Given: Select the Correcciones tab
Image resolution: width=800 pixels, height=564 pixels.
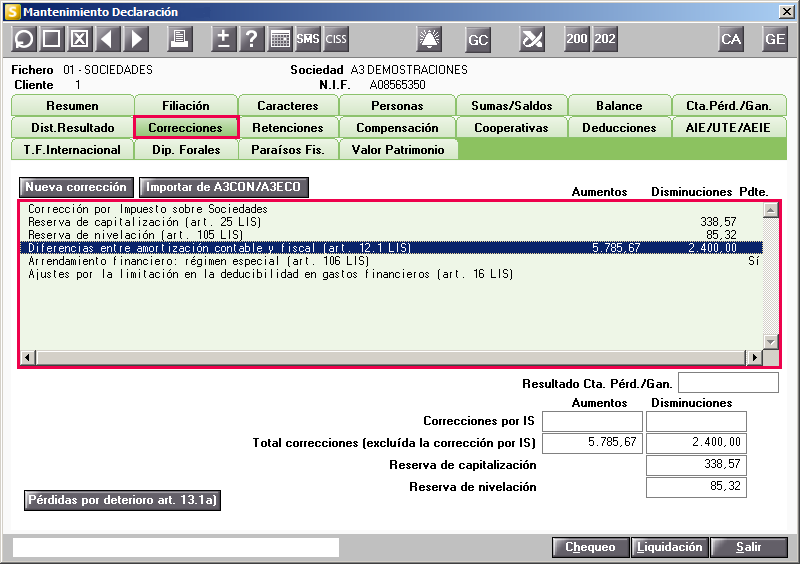Looking at the screenshot, I should coord(186,128).
